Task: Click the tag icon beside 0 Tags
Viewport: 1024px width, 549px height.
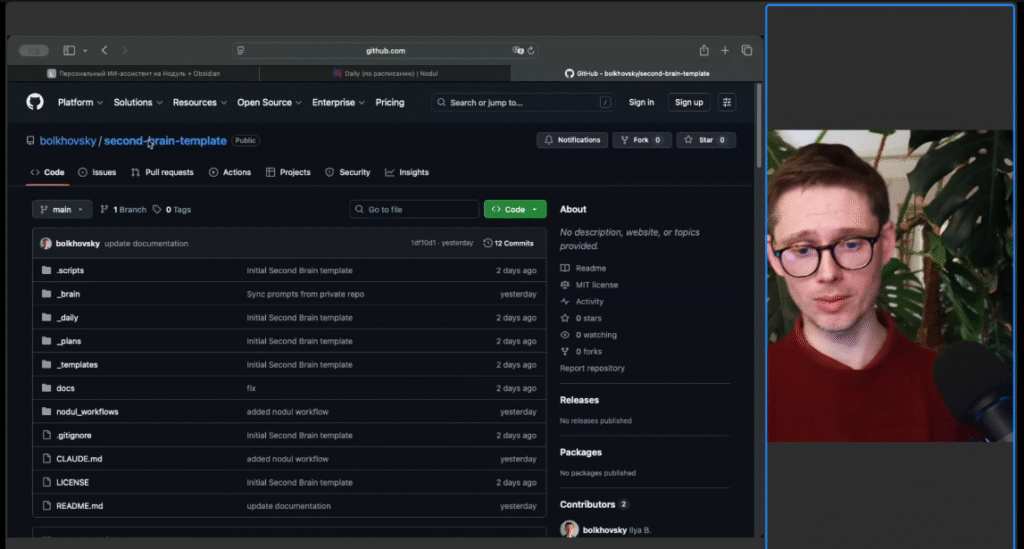Action: coord(157,210)
